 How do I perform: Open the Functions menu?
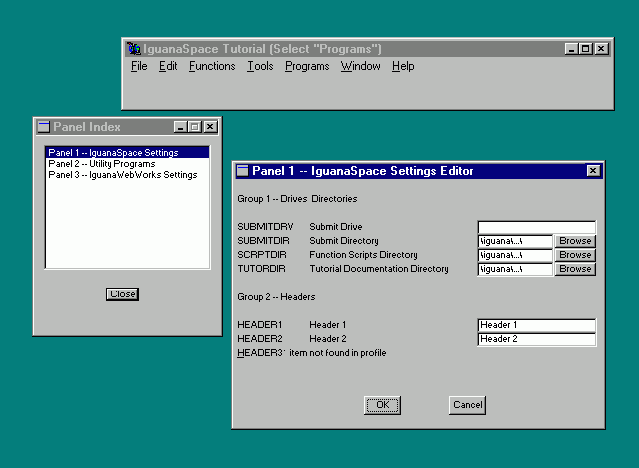pos(212,66)
